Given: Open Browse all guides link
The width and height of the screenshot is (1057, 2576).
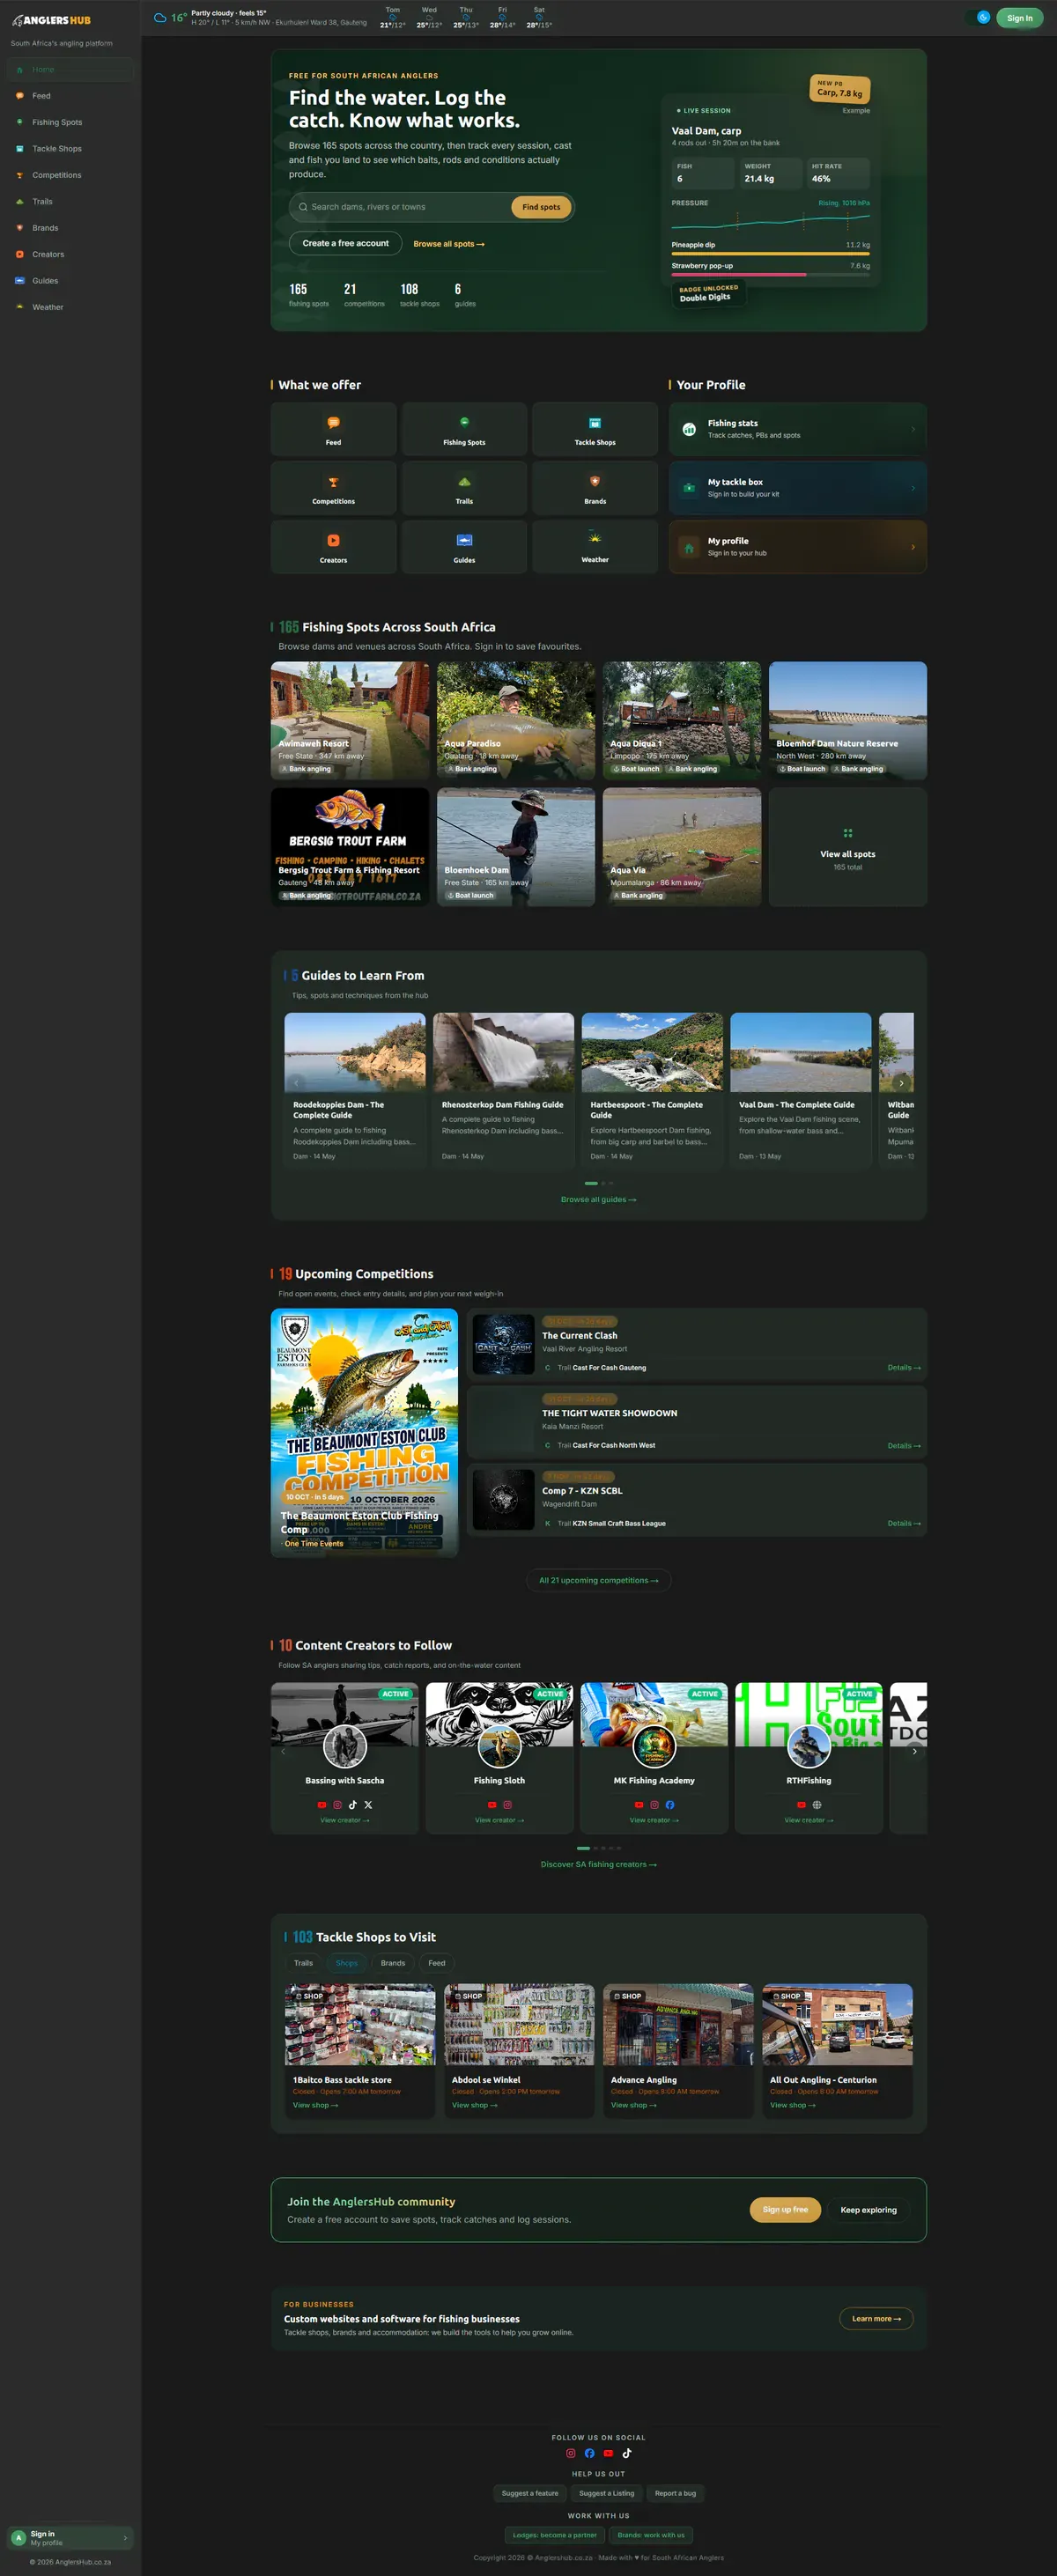Looking at the screenshot, I should pos(598,1199).
